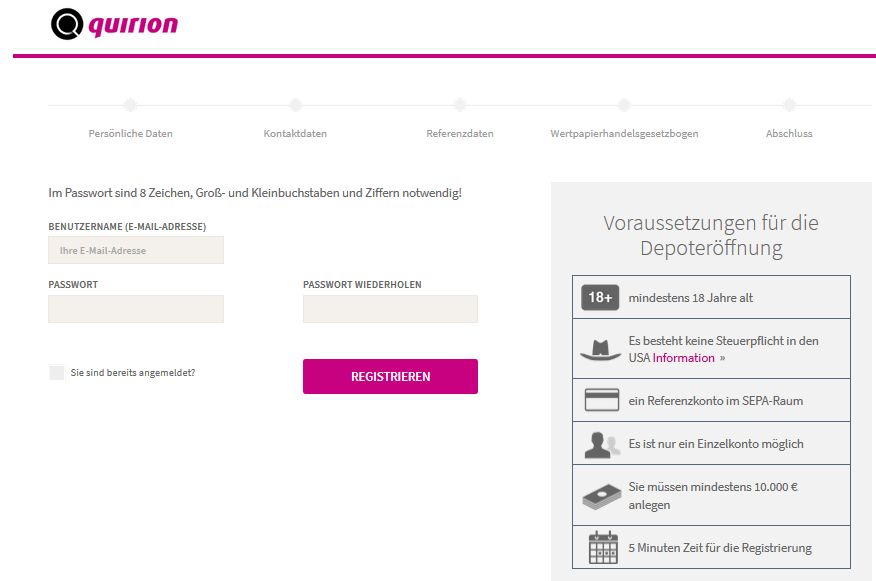Select the Kontaktdaten step
Viewport: 876px width, 581px height.
tap(295, 134)
